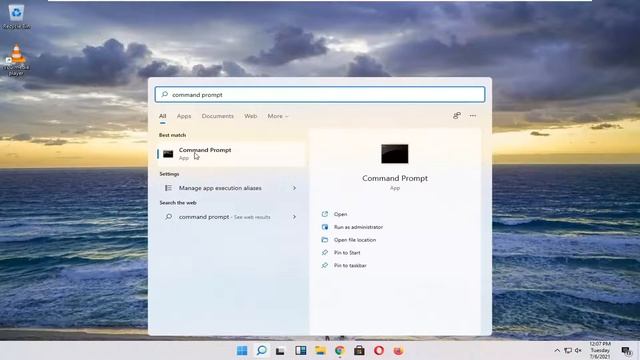Open the notification center icon
The height and width of the screenshot is (360, 640).
click(627, 351)
